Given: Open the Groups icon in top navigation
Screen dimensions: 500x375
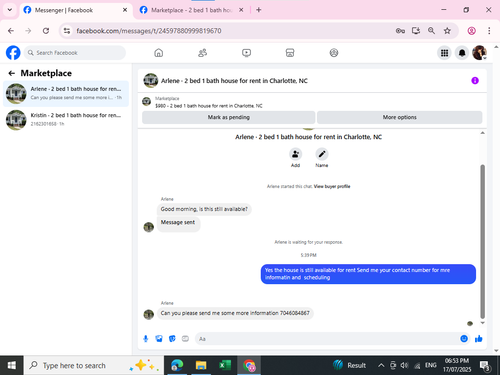Looking at the screenshot, I should 334,53.
